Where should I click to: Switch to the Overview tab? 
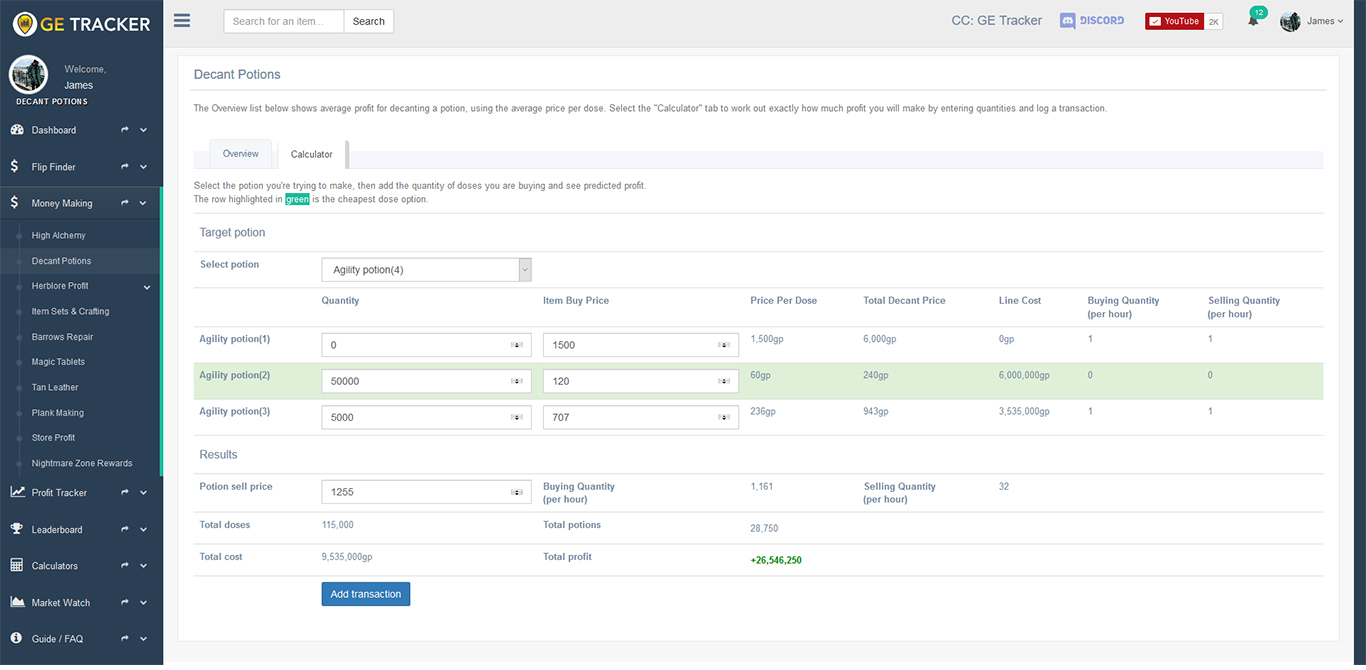(240, 154)
